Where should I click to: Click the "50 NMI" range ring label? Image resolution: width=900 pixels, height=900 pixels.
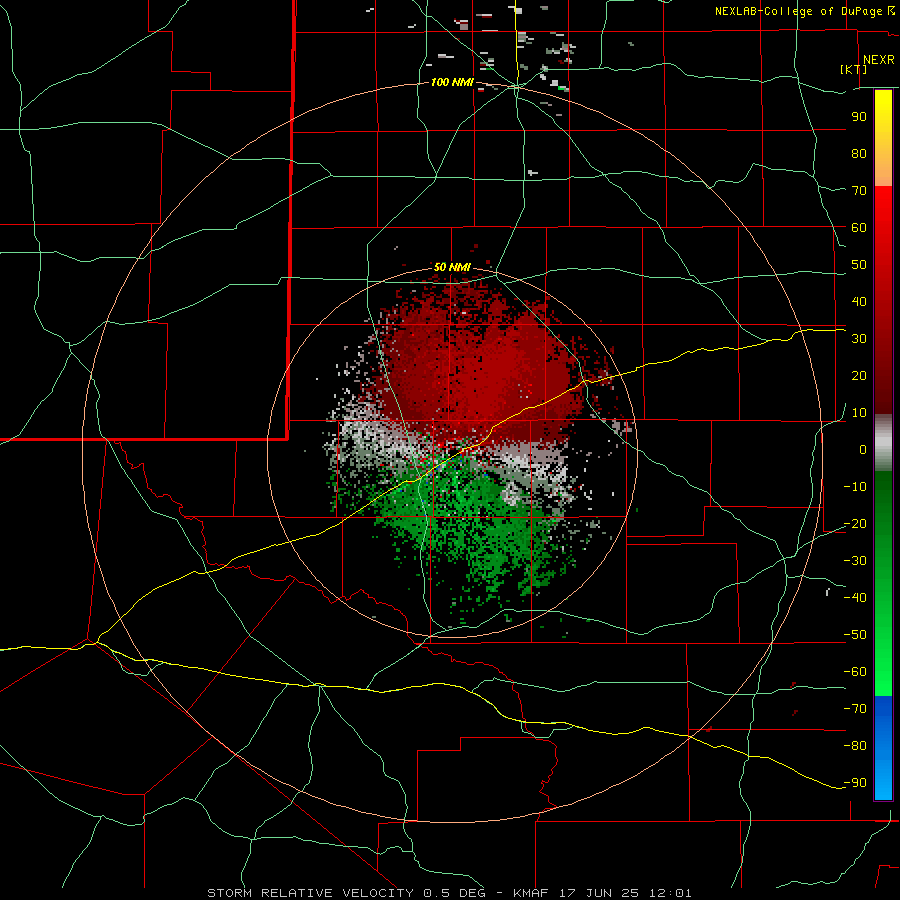[452, 267]
